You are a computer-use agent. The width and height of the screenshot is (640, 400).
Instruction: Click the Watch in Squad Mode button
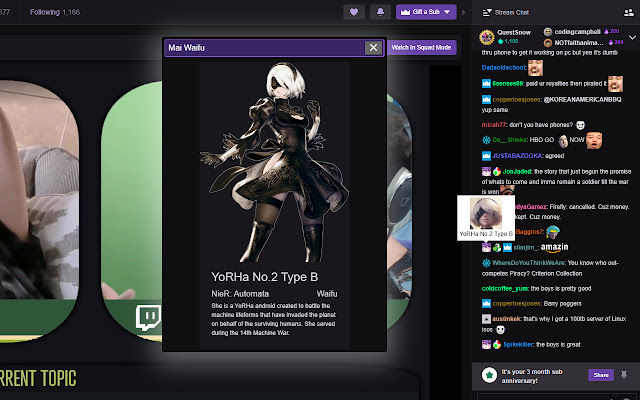421,47
